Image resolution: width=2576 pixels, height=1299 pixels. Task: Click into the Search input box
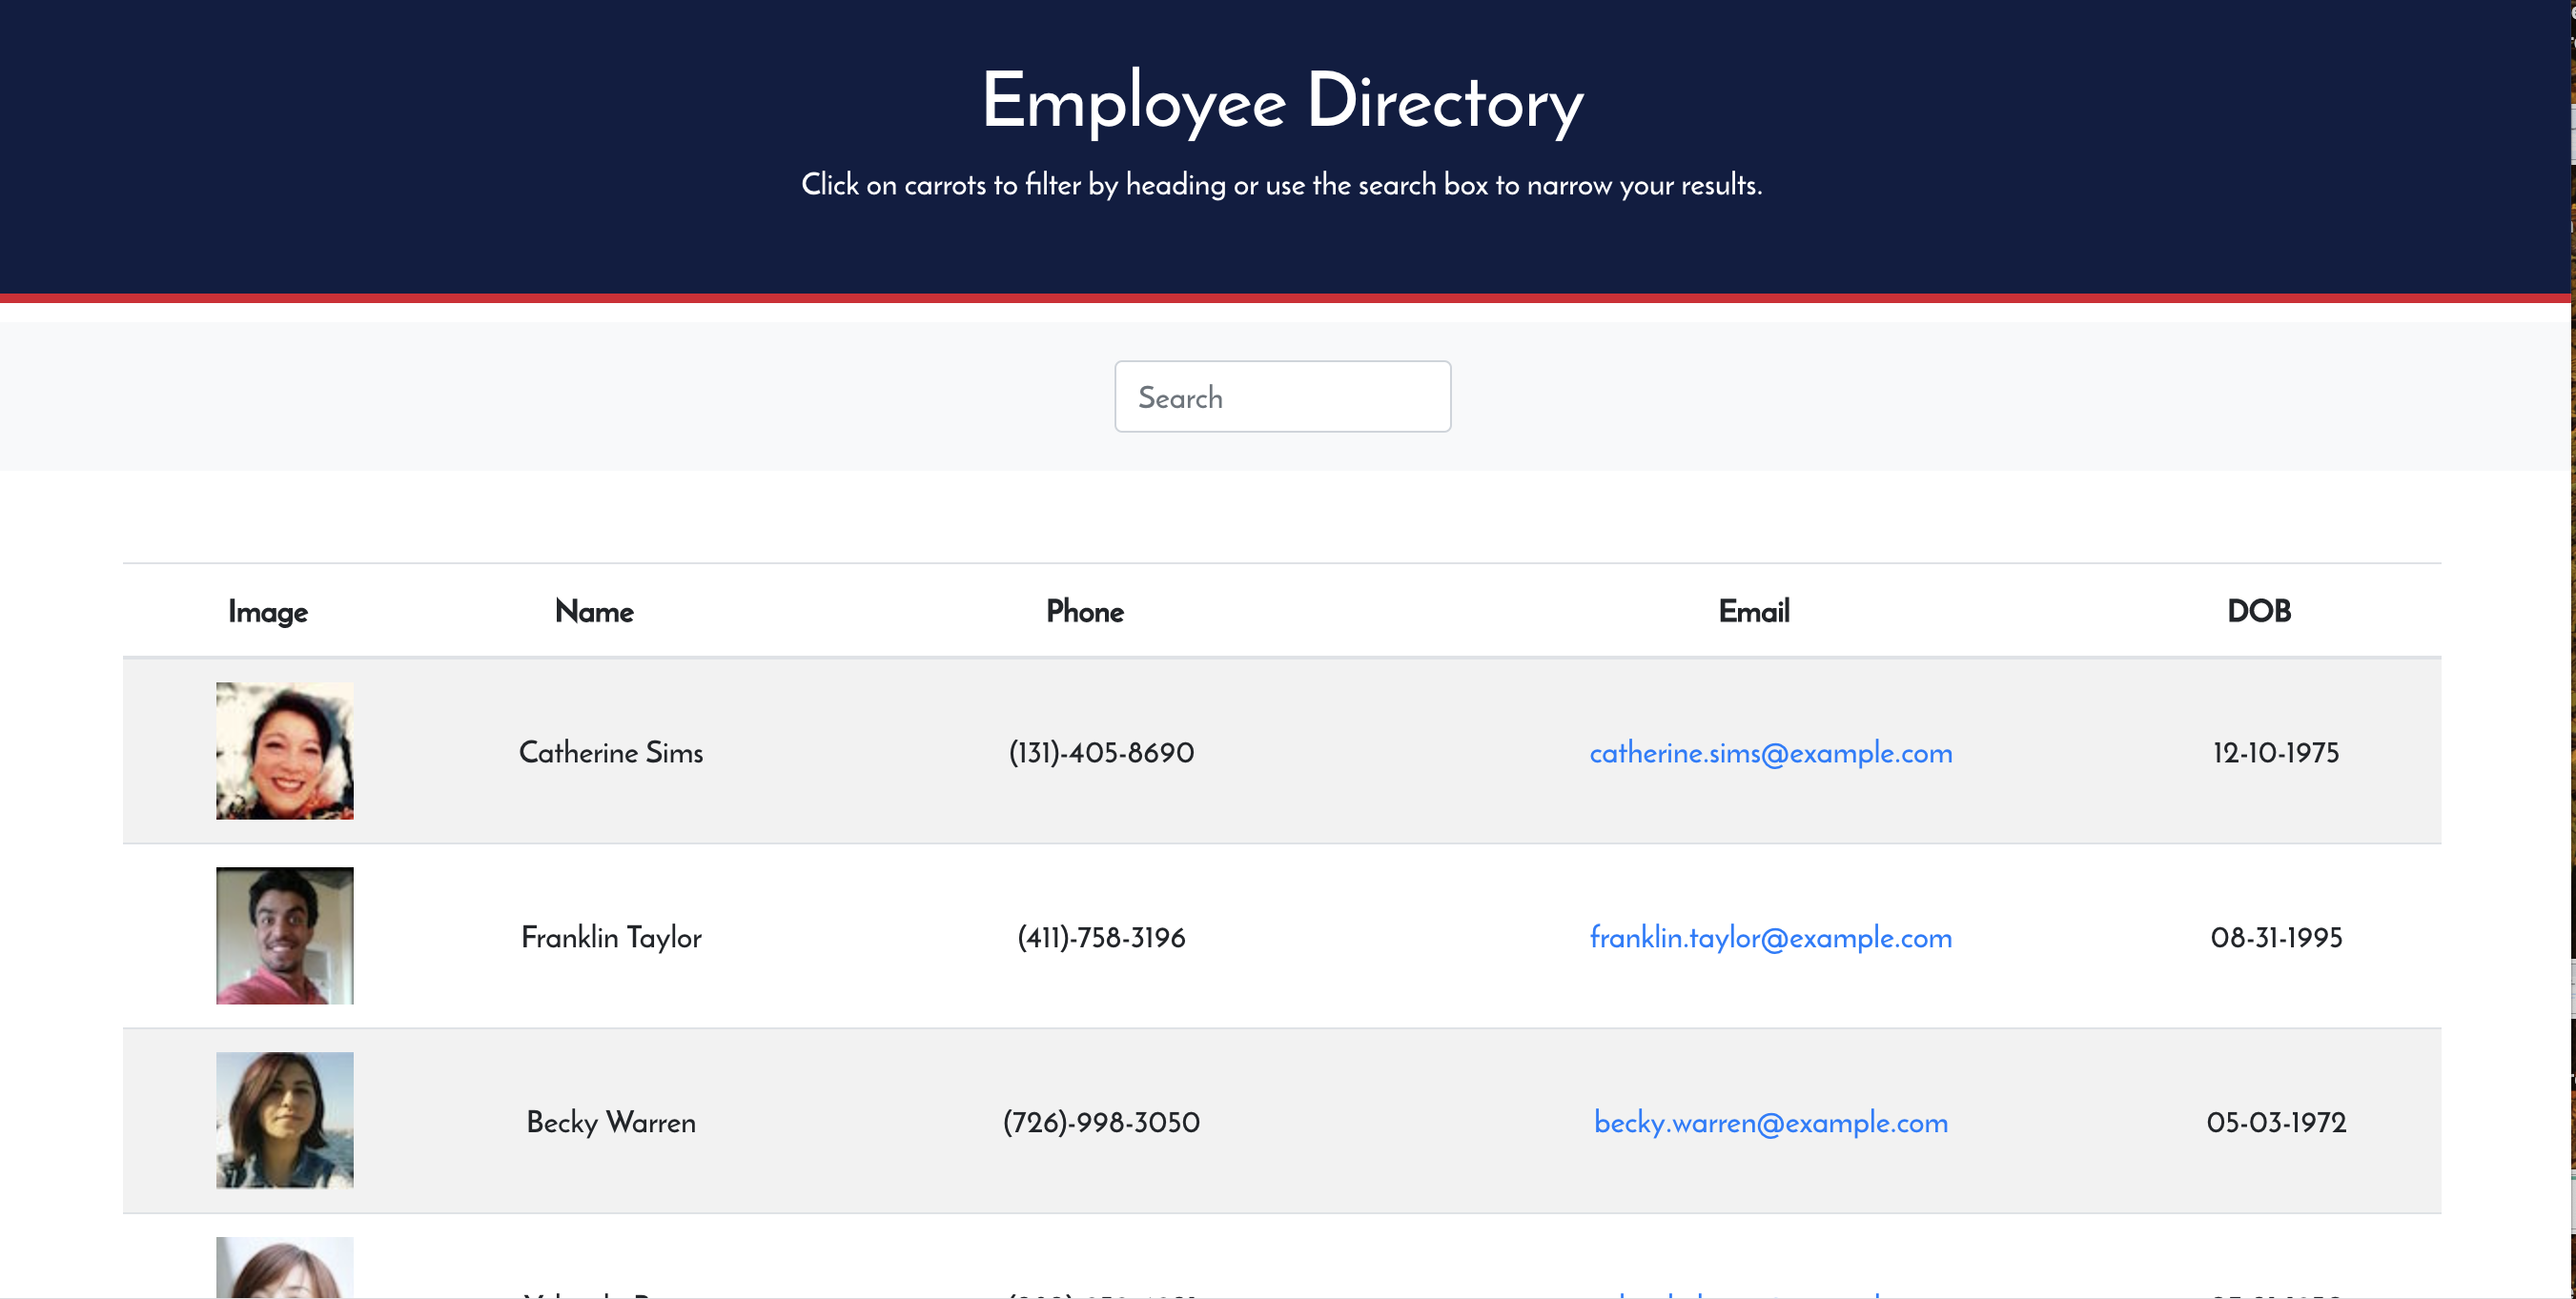[1282, 397]
